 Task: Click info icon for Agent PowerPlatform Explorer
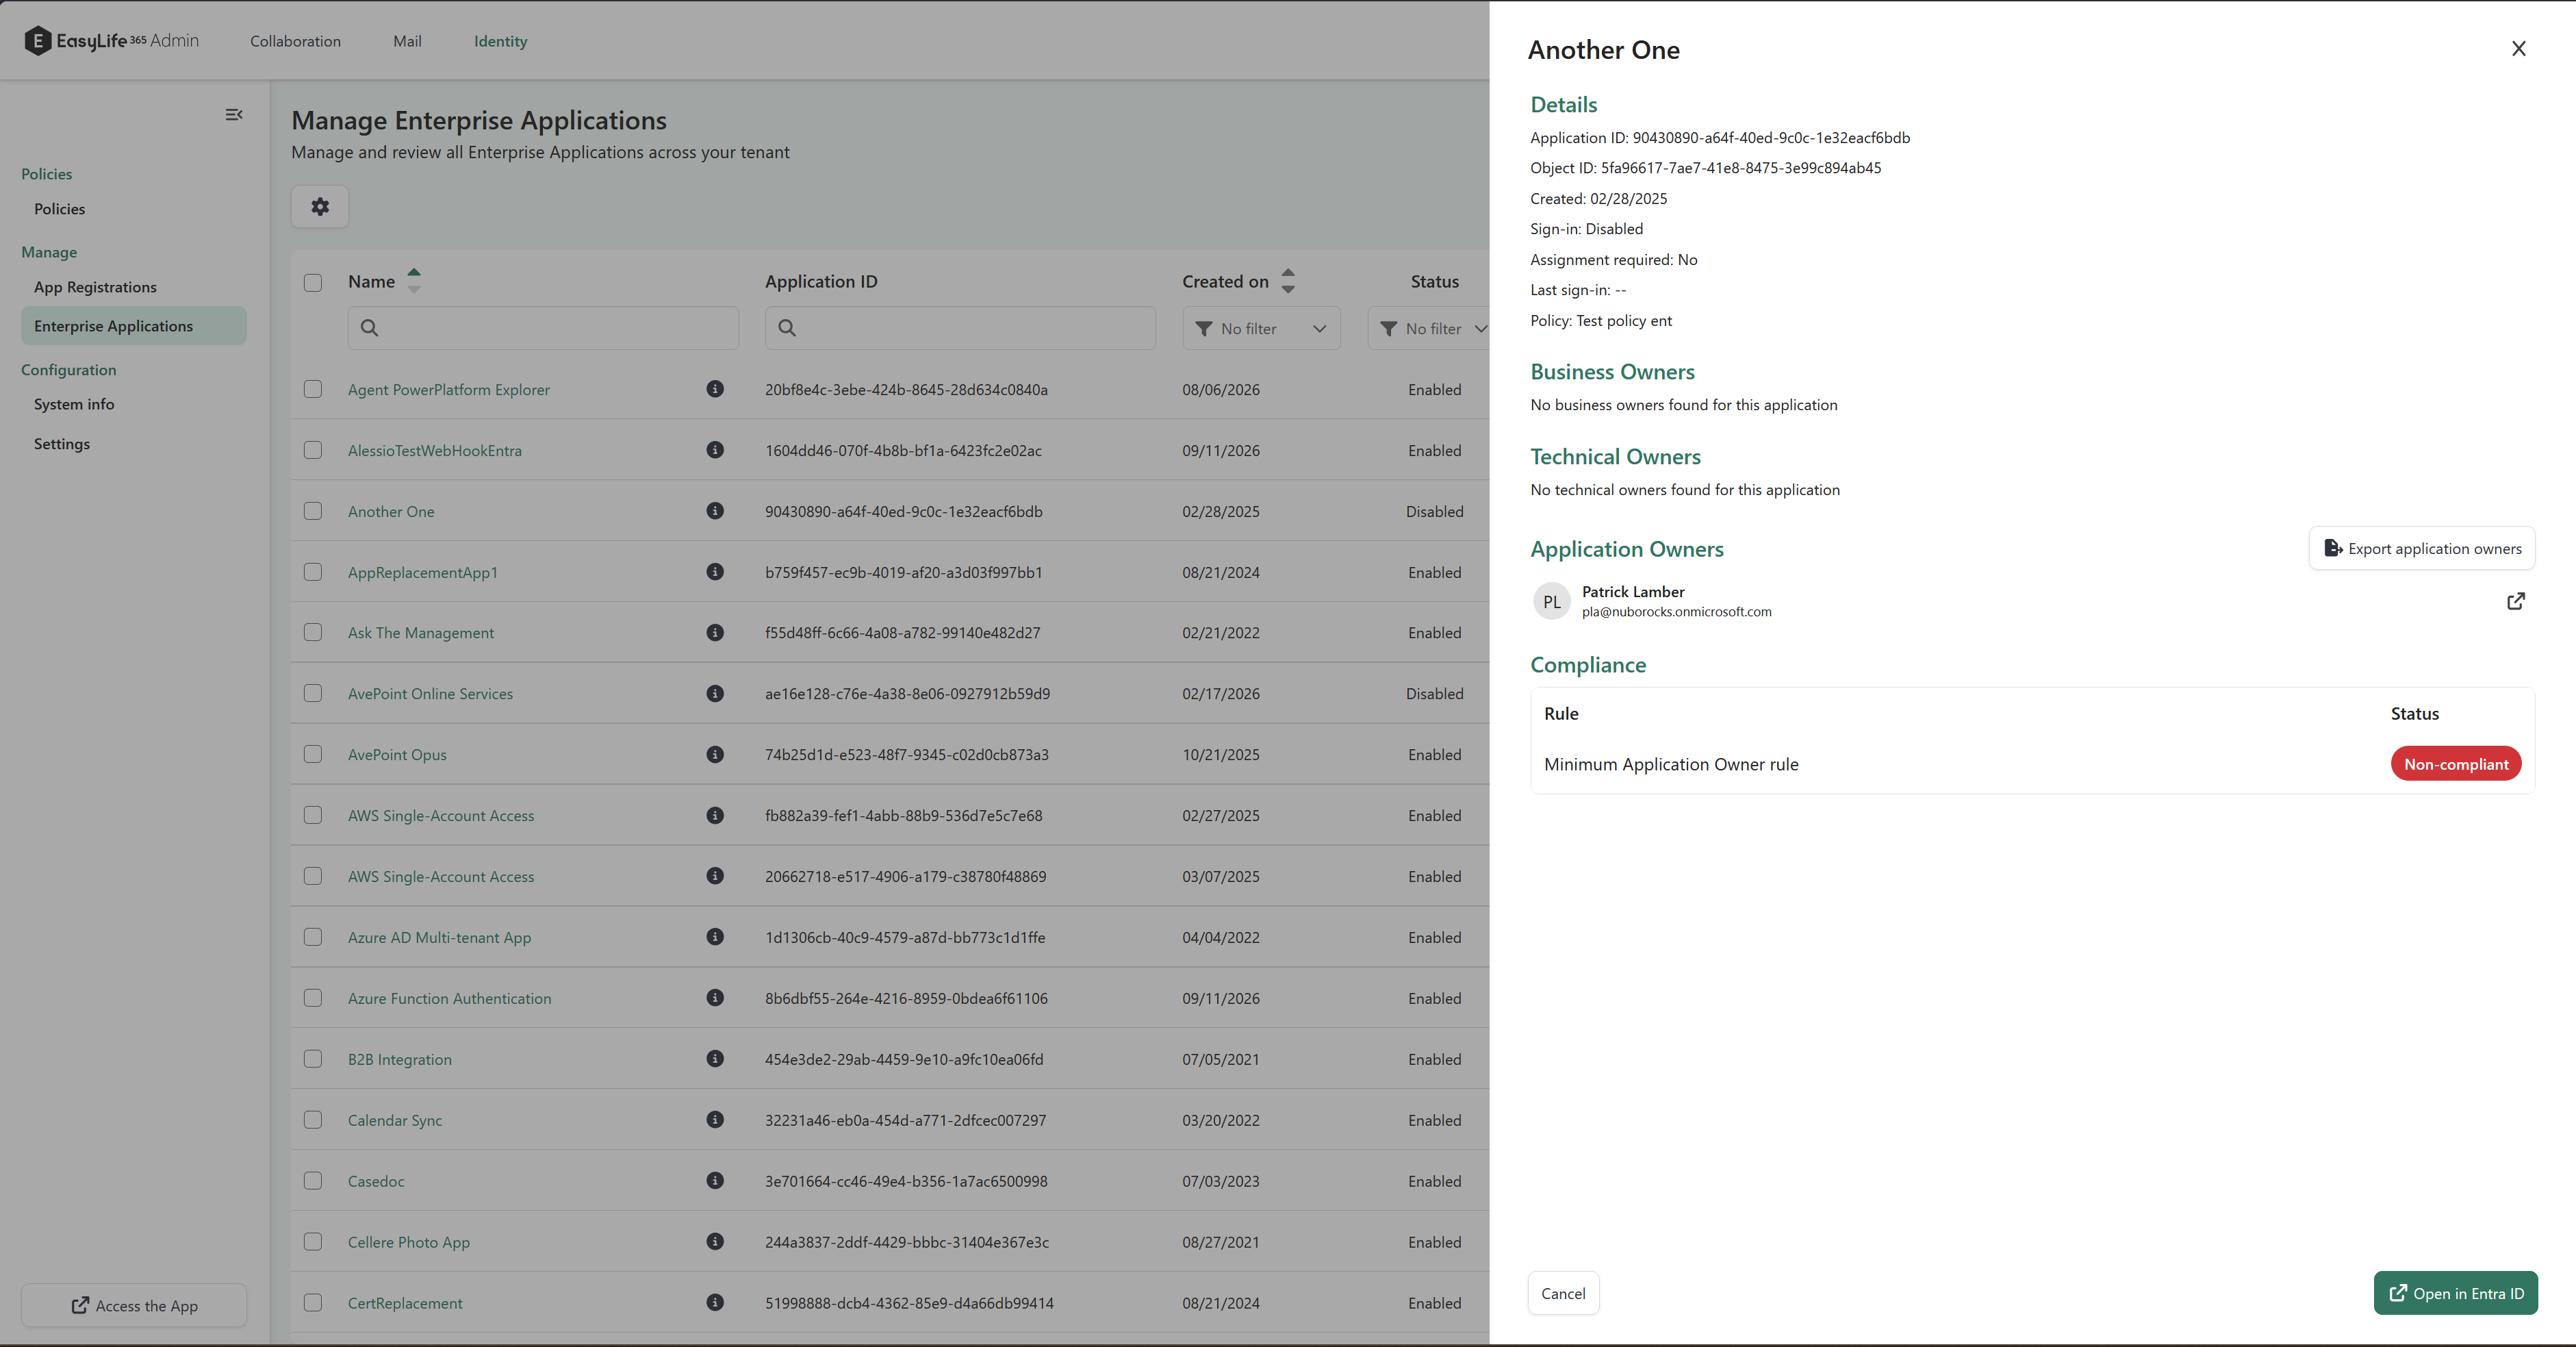[x=715, y=389]
